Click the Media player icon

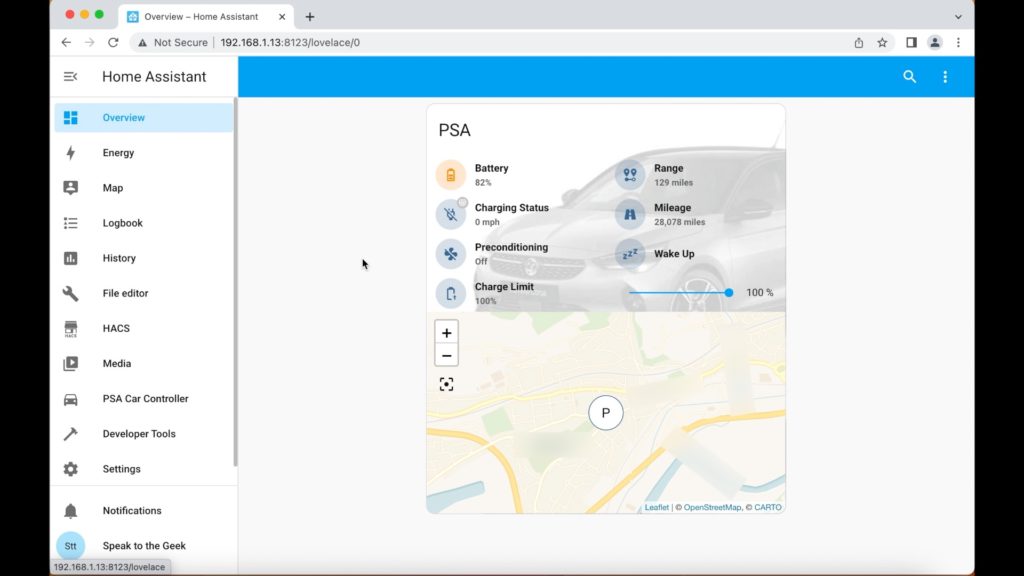(71, 364)
